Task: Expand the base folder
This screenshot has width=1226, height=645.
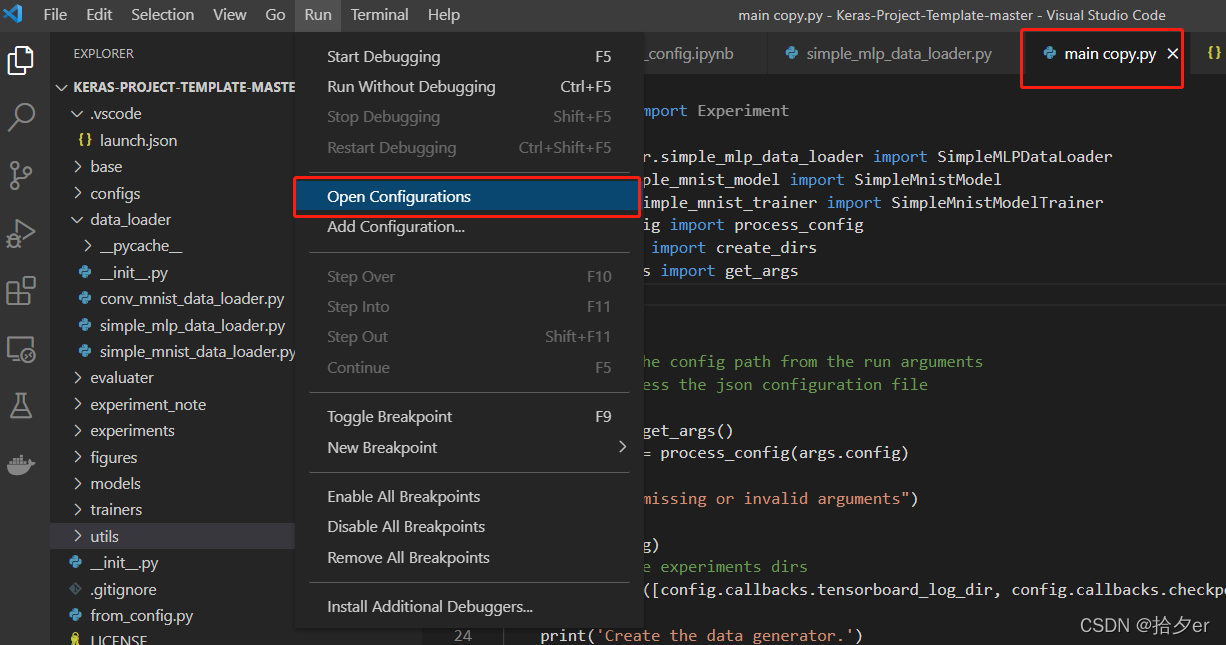Action: (78, 167)
